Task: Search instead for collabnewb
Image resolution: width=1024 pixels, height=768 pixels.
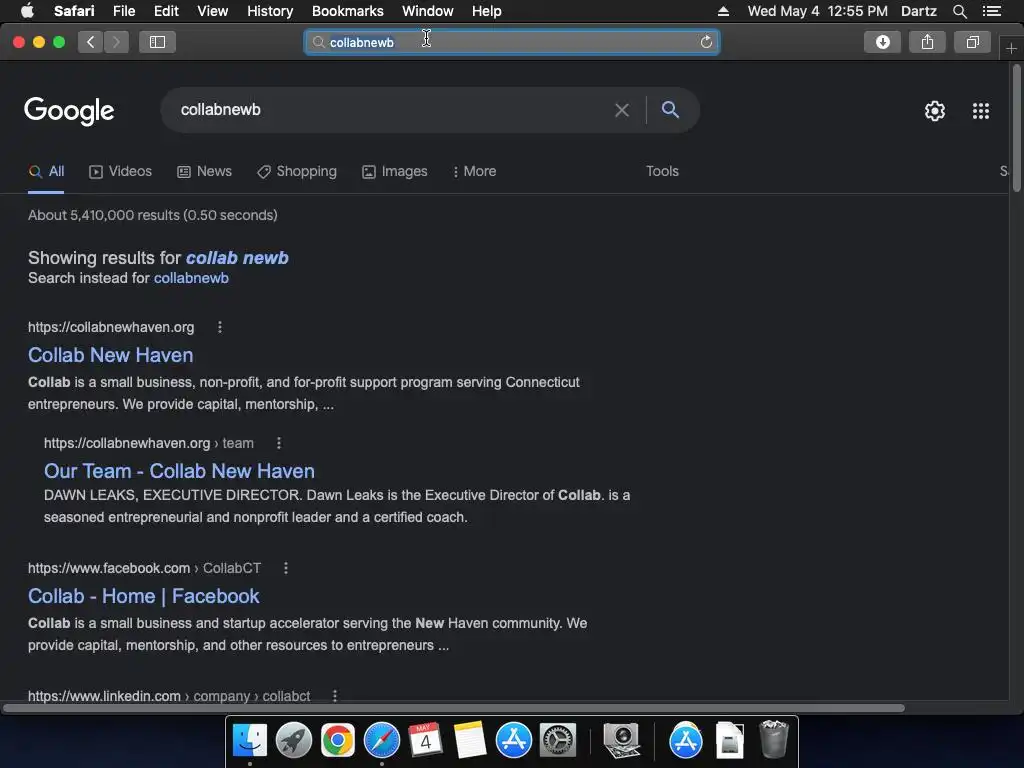Action: pos(191,278)
